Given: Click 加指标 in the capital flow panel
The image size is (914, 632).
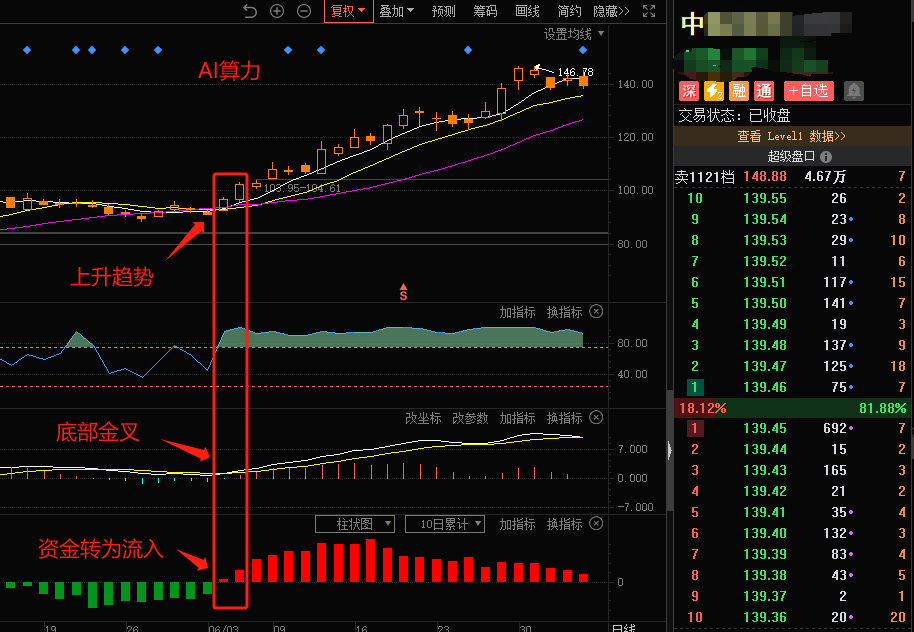Looking at the screenshot, I should tap(517, 525).
